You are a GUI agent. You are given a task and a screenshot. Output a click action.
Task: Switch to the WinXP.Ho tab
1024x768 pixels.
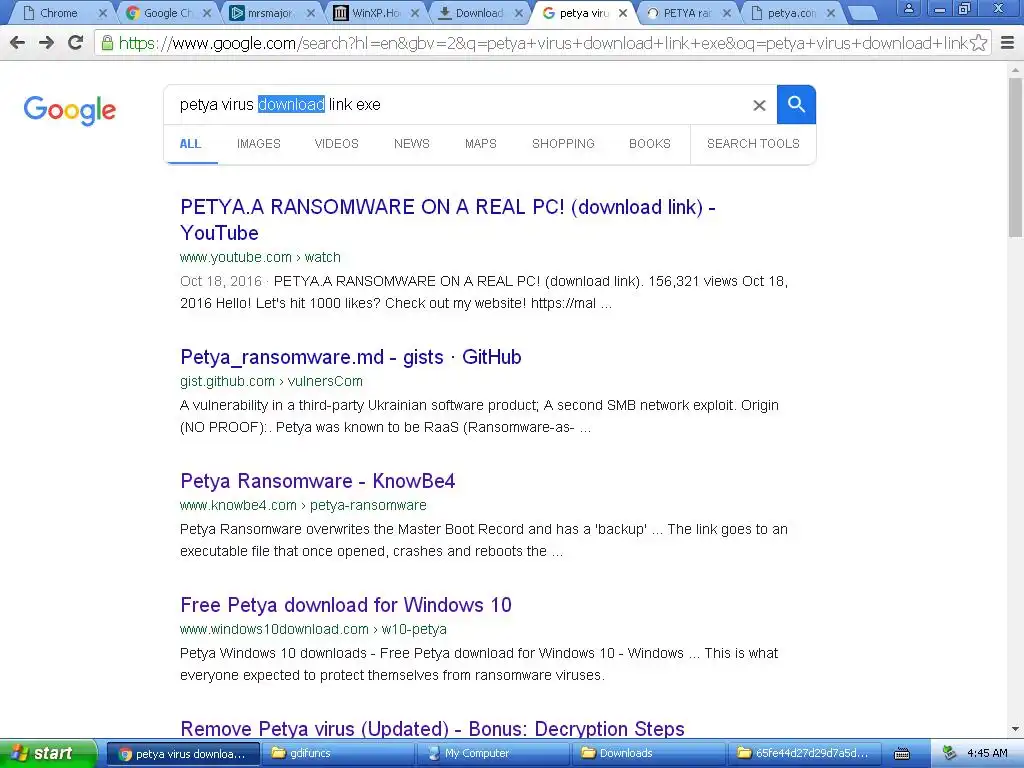point(375,13)
